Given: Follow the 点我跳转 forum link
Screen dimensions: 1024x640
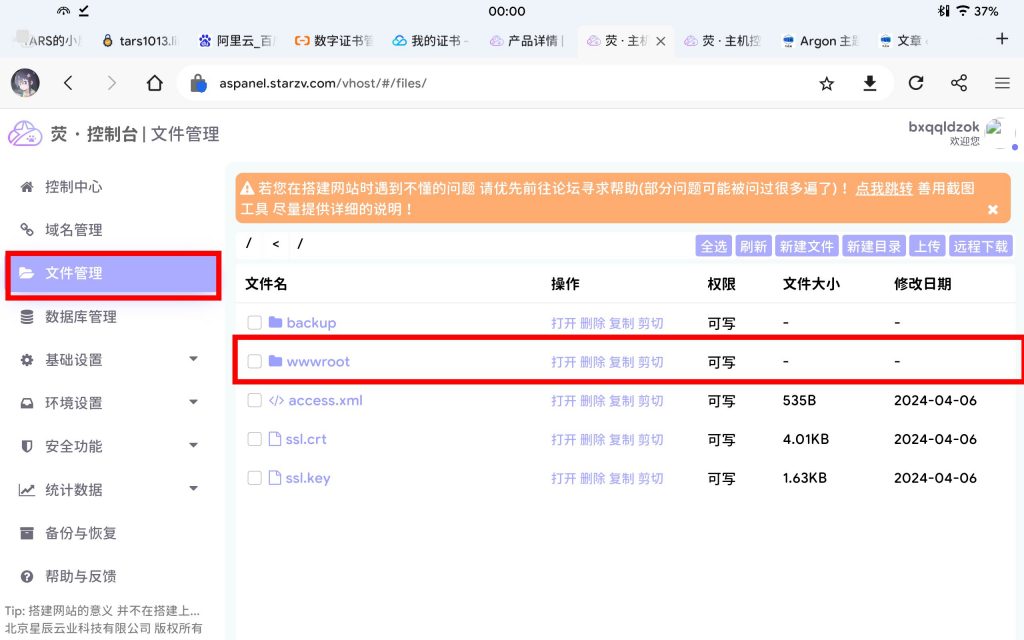Looking at the screenshot, I should [883, 188].
